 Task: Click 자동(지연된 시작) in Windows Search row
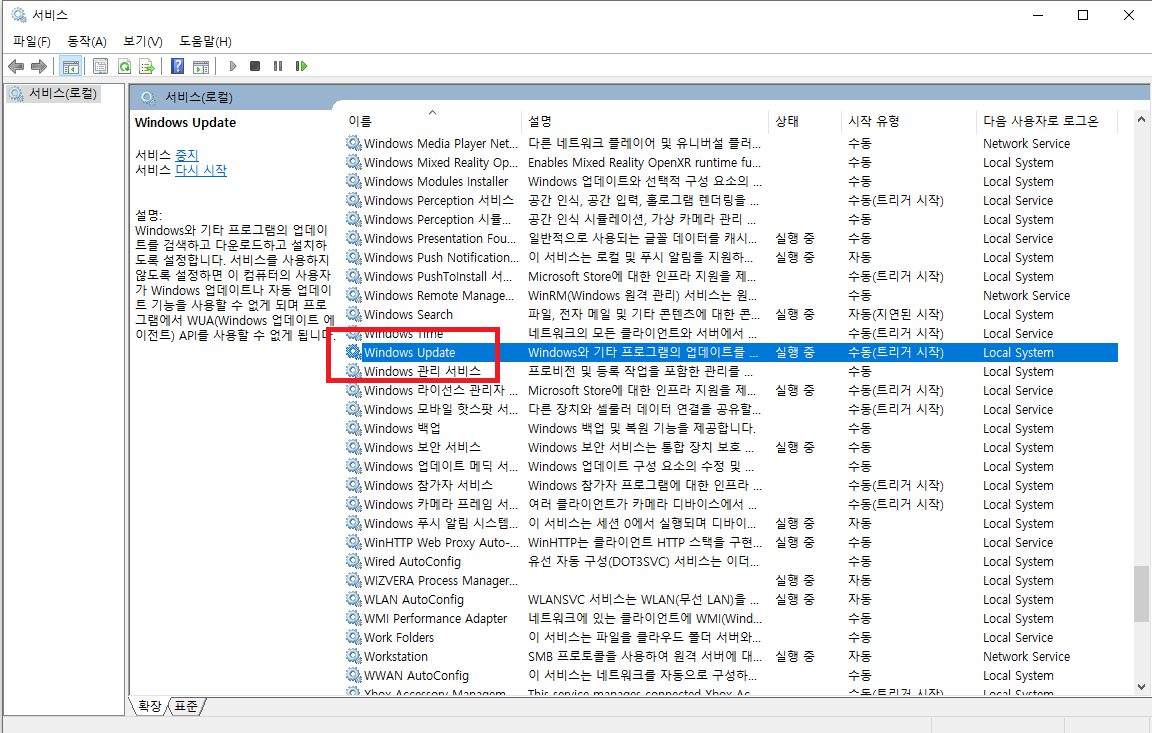896,314
